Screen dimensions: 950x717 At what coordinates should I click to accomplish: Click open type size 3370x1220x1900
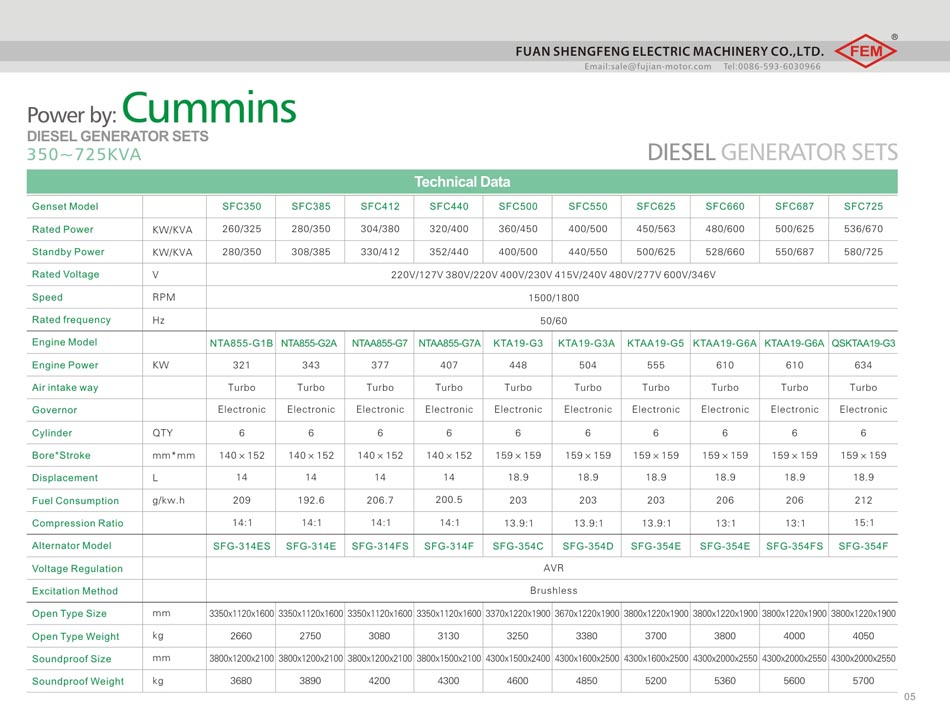click(x=517, y=613)
